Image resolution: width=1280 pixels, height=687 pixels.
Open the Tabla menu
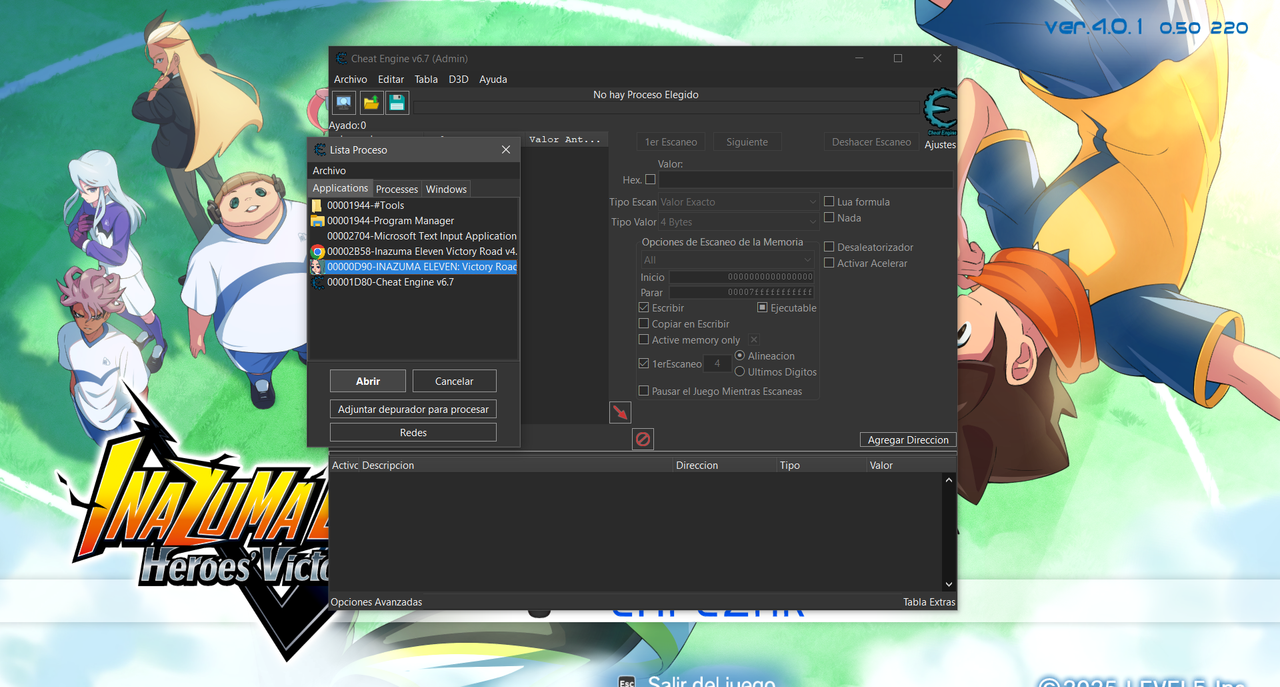point(426,80)
